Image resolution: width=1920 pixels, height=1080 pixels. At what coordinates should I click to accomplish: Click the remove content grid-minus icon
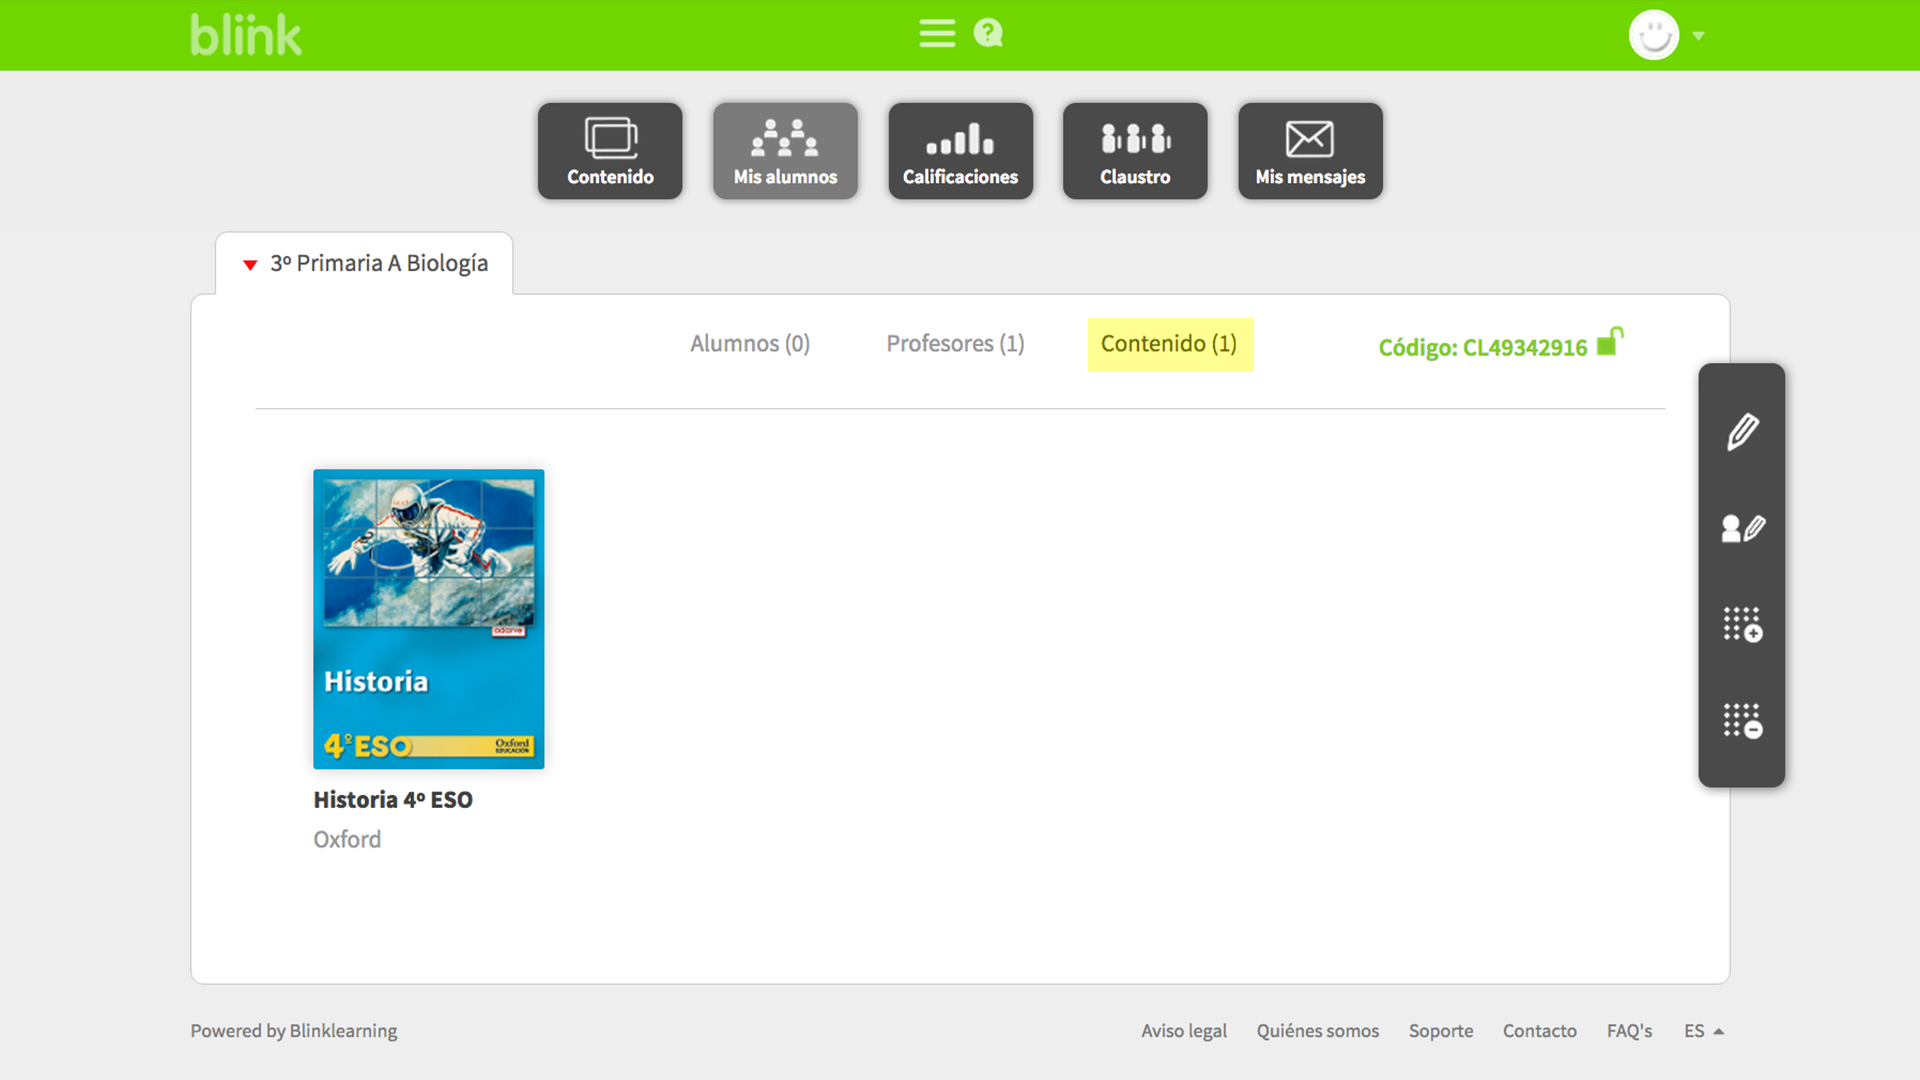(x=1742, y=720)
